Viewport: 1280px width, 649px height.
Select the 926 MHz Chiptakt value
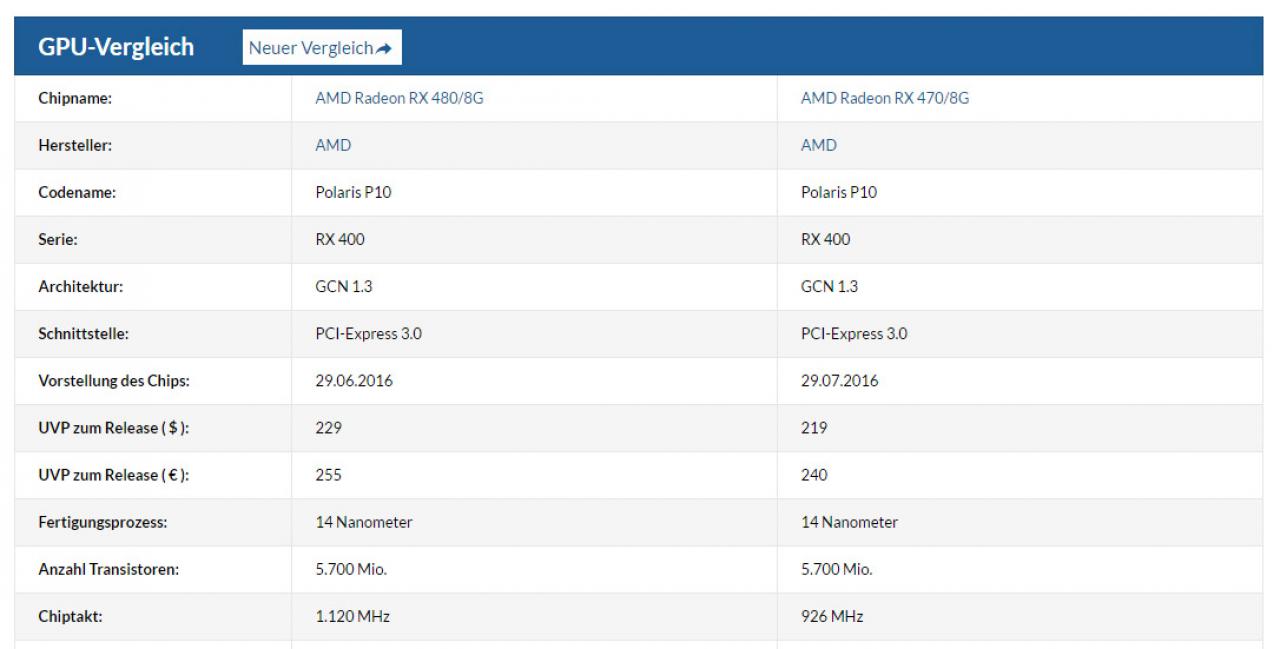[832, 616]
